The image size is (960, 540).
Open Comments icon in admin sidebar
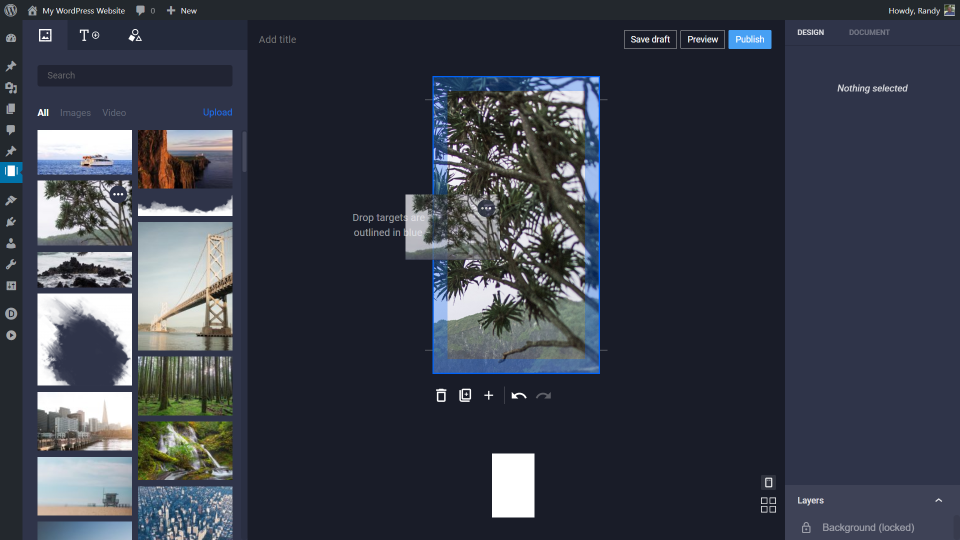(11, 130)
